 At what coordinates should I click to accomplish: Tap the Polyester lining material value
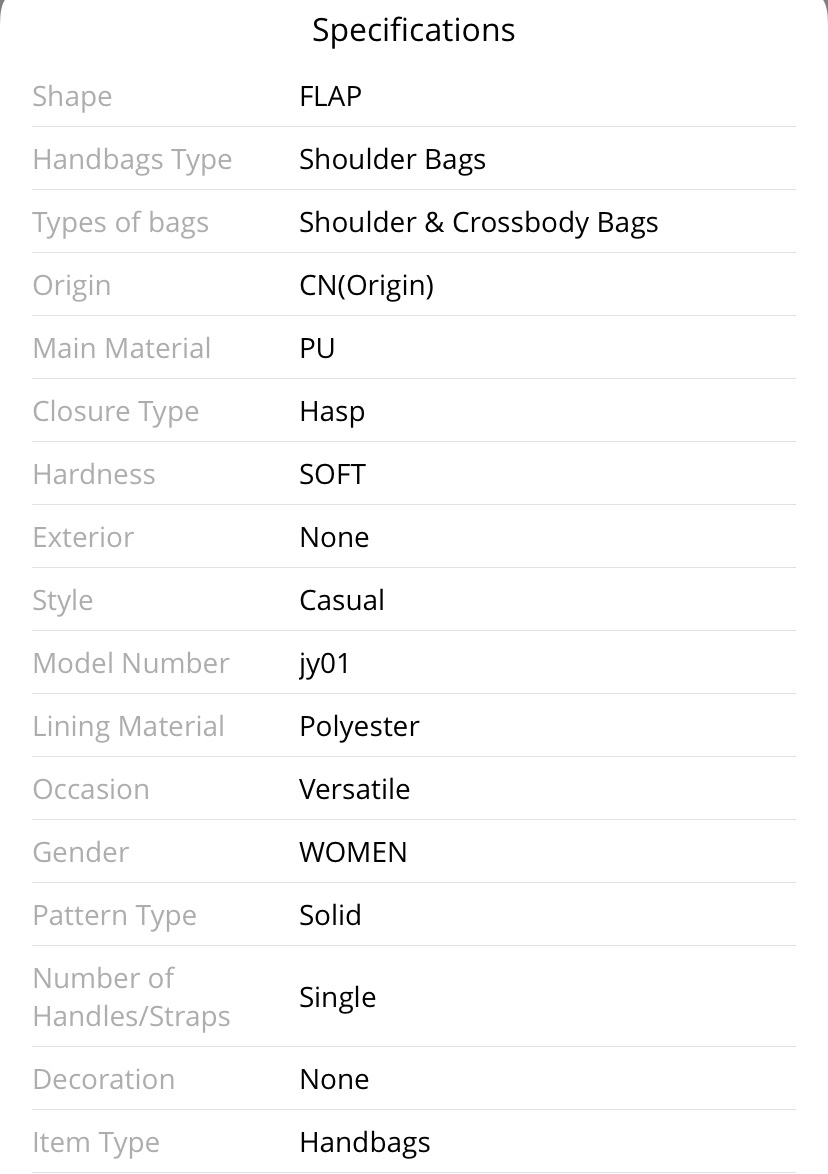pyautogui.click(x=359, y=726)
